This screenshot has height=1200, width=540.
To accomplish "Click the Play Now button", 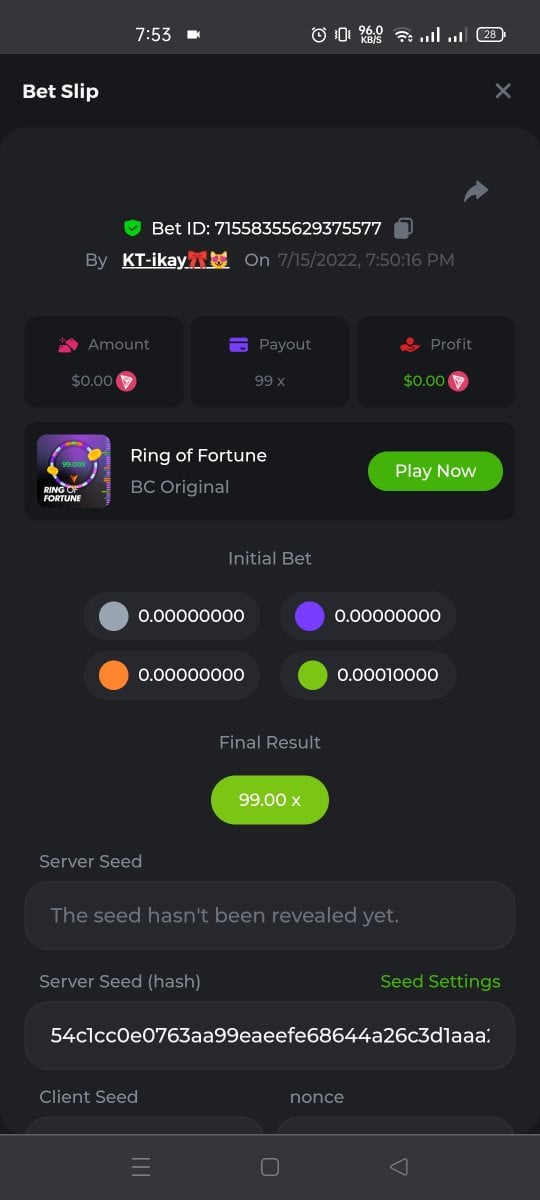I will tap(435, 471).
